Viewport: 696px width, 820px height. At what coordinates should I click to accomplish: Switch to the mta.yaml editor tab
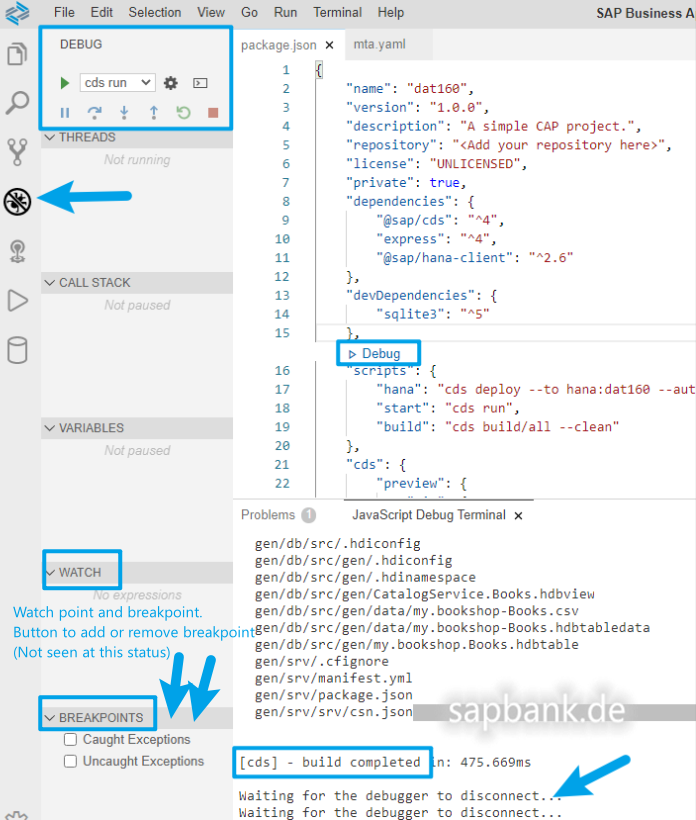(379, 45)
